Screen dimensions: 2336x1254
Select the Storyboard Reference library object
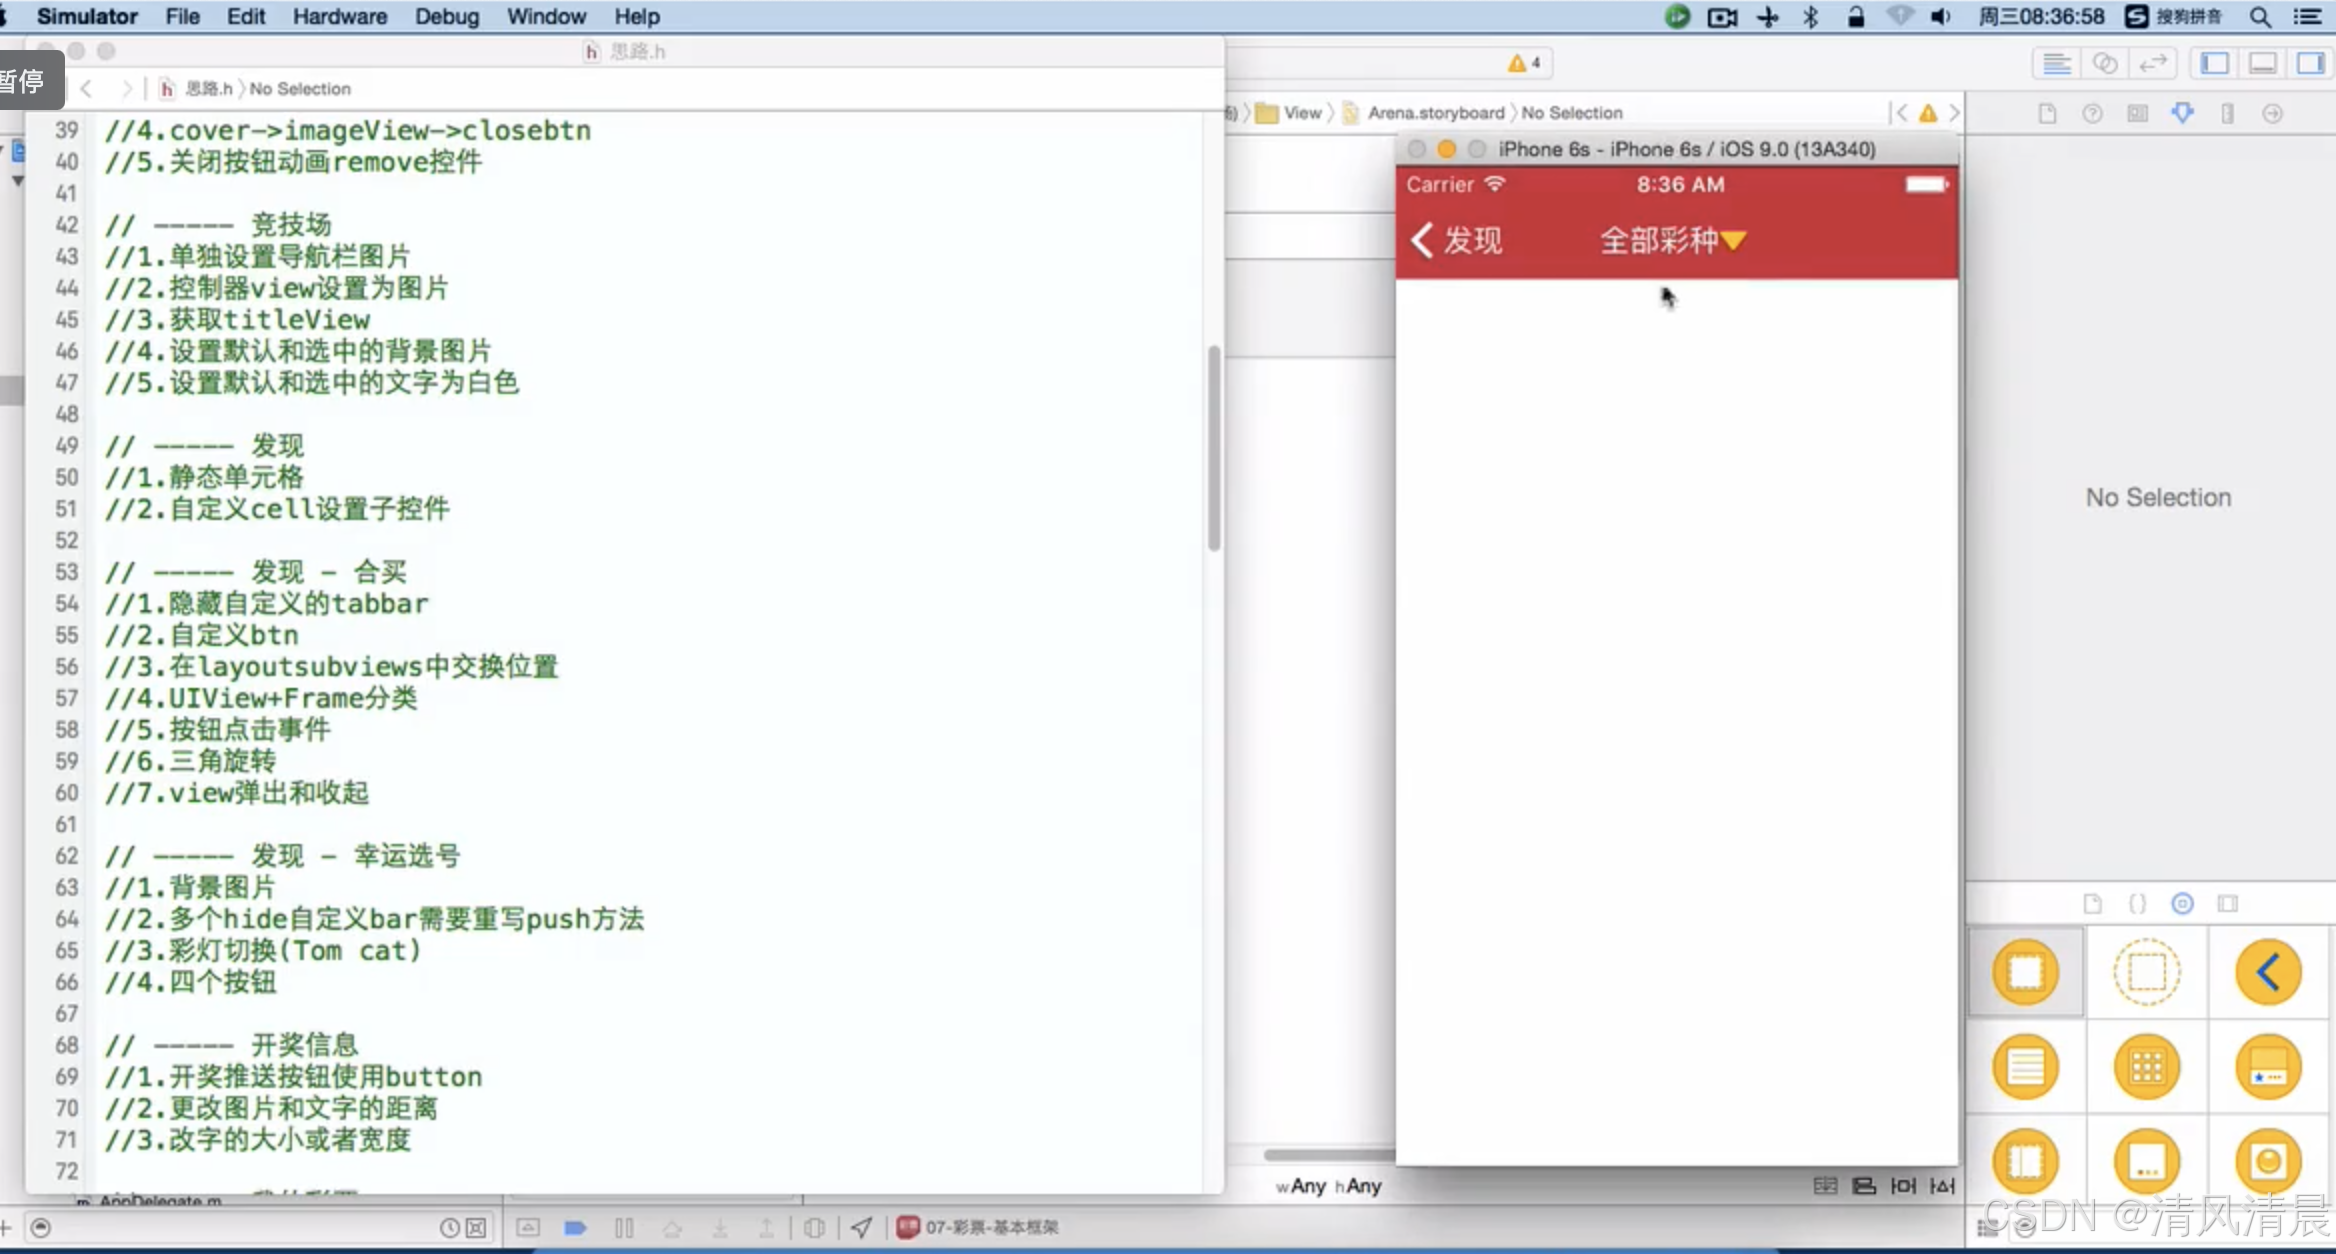(2147, 972)
